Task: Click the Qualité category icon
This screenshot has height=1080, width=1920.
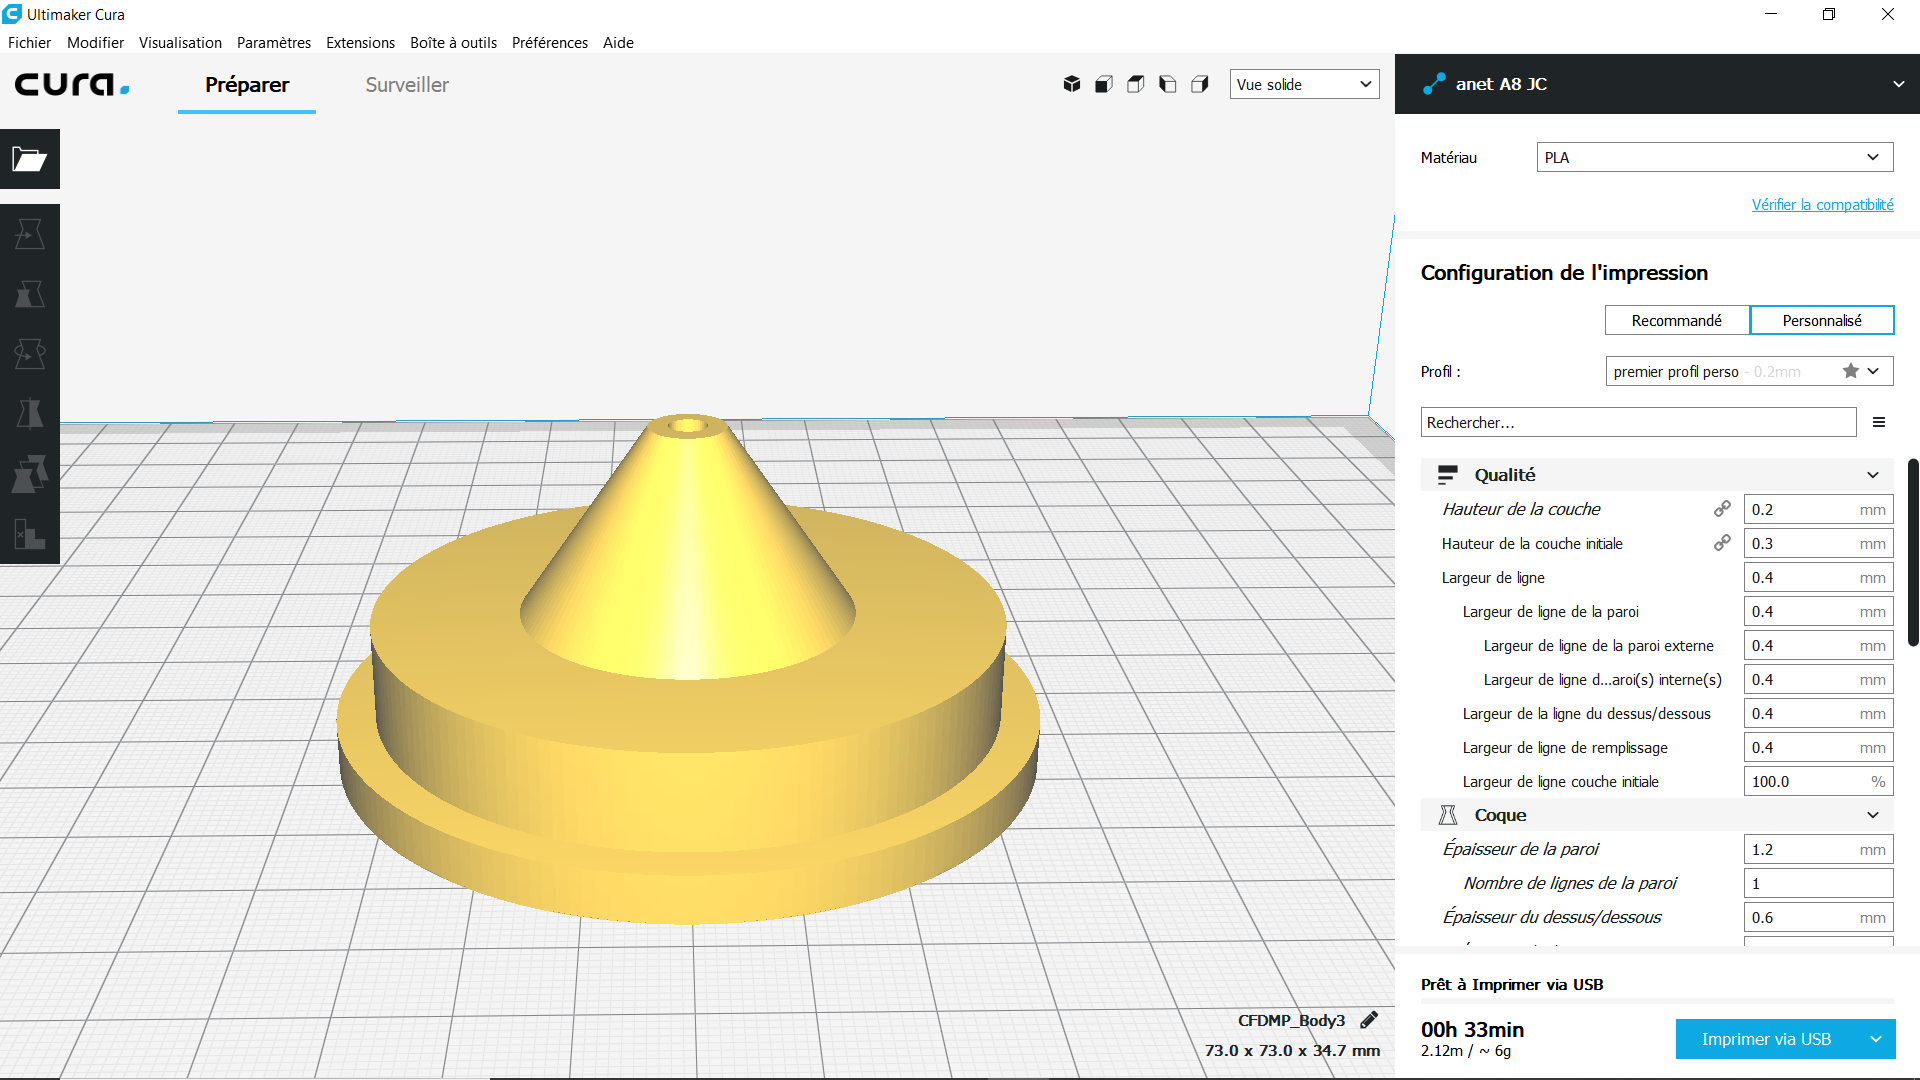Action: click(x=1448, y=475)
